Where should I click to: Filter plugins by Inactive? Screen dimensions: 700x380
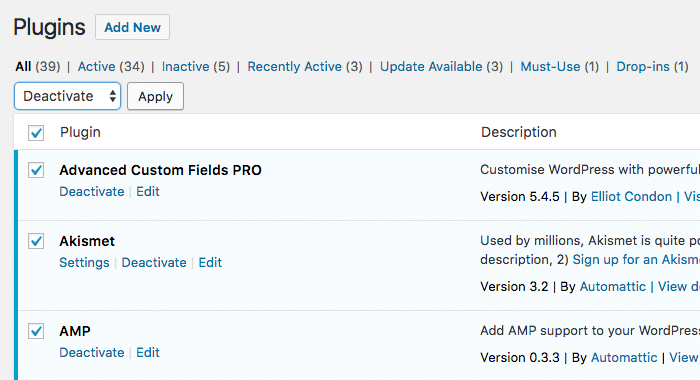coord(185,67)
